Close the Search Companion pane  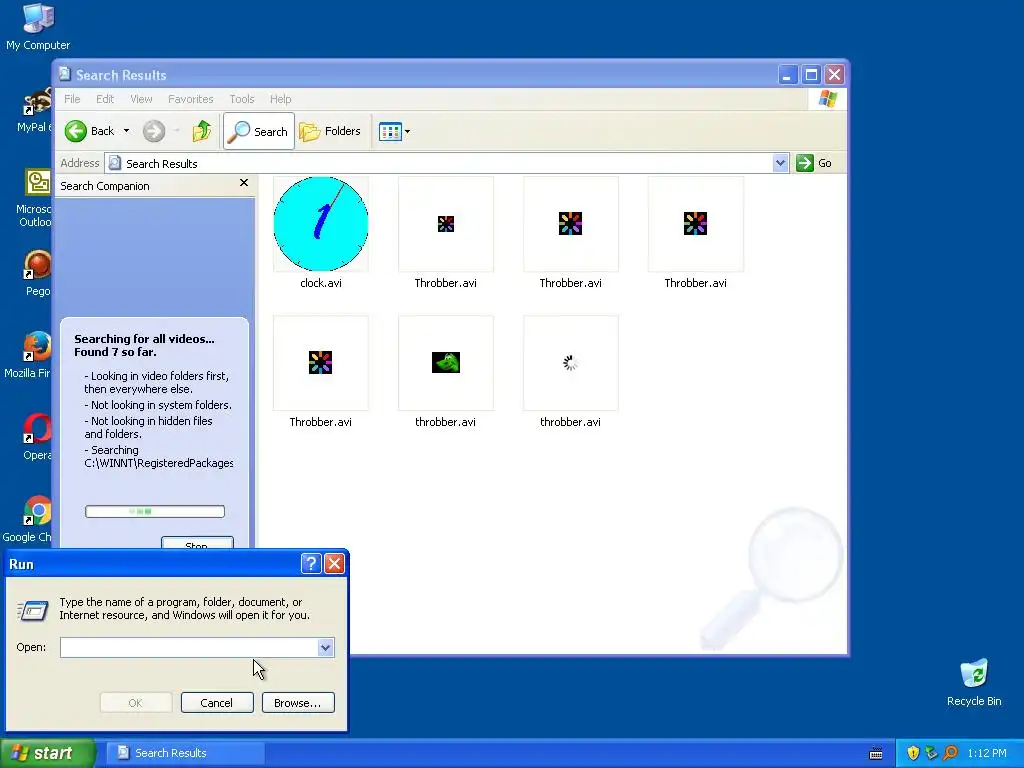pyautogui.click(x=244, y=183)
